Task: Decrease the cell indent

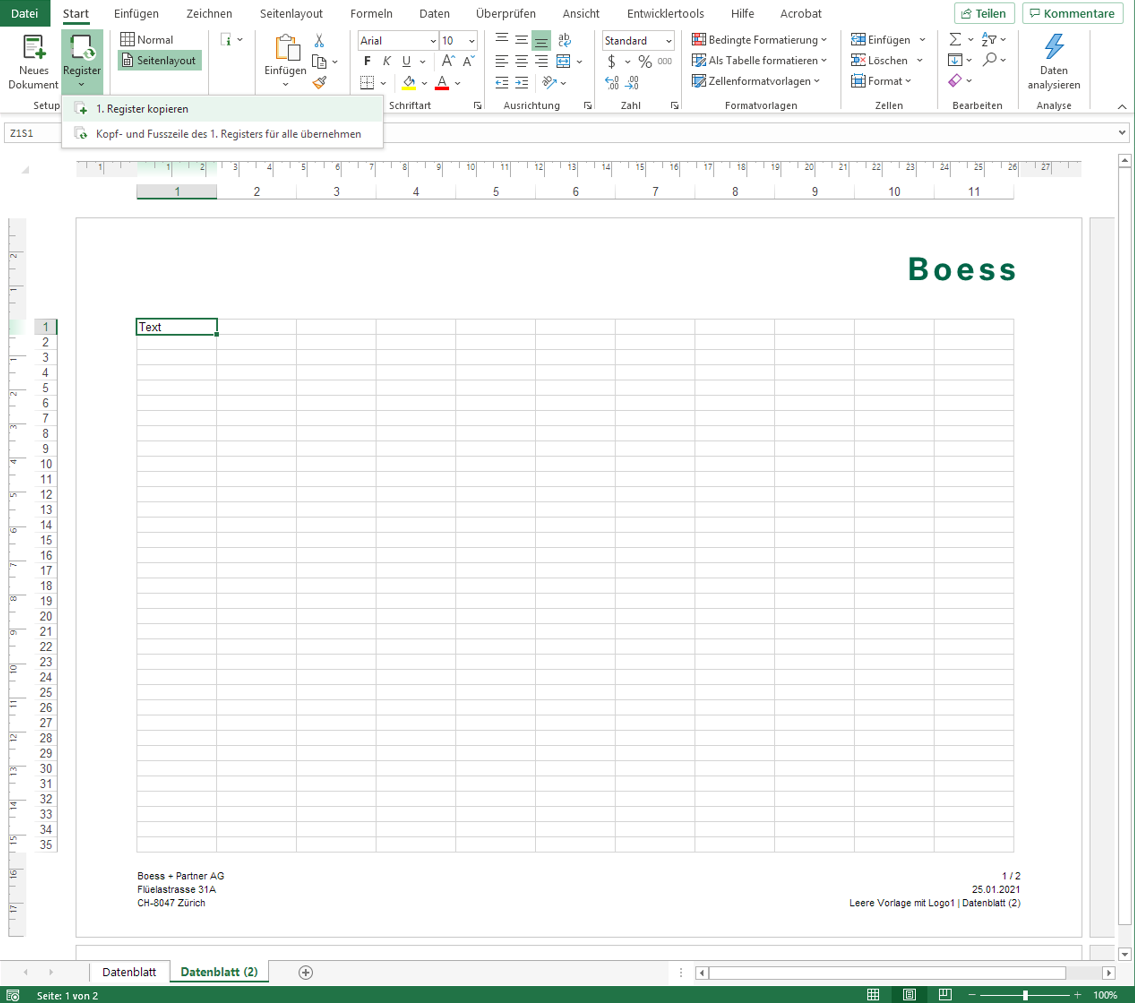Action: pyautogui.click(x=502, y=82)
